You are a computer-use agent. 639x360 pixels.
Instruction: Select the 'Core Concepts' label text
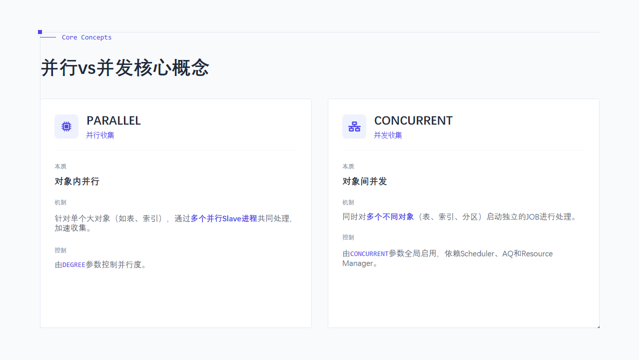[86, 37]
